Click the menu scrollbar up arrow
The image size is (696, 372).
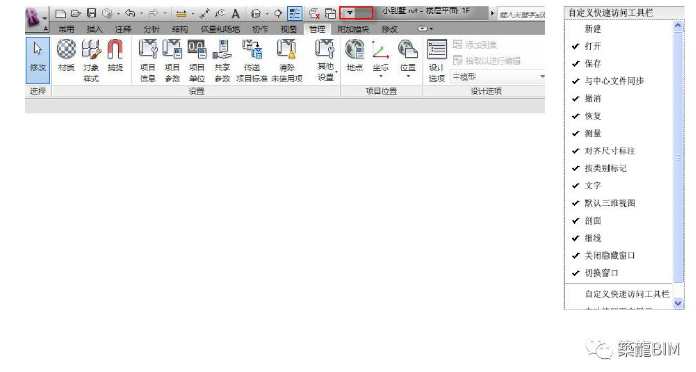click(678, 26)
